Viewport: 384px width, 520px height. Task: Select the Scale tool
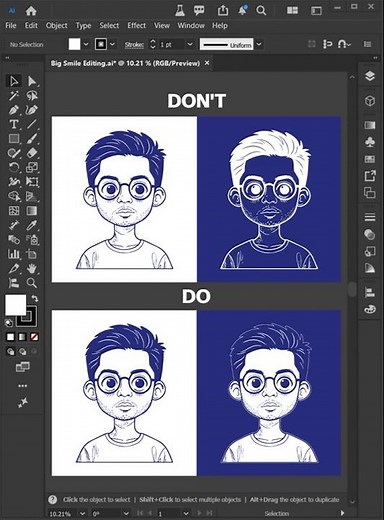(x=32, y=167)
